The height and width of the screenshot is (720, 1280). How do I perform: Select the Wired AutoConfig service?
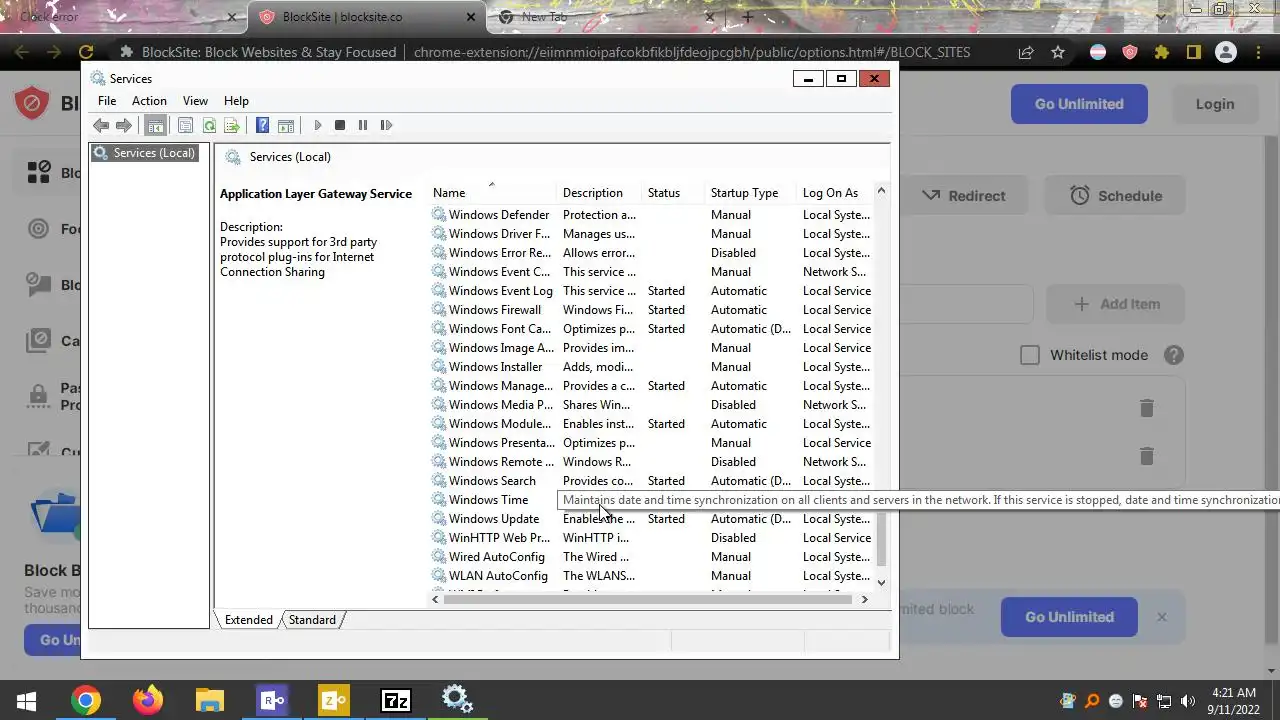[651, 557]
